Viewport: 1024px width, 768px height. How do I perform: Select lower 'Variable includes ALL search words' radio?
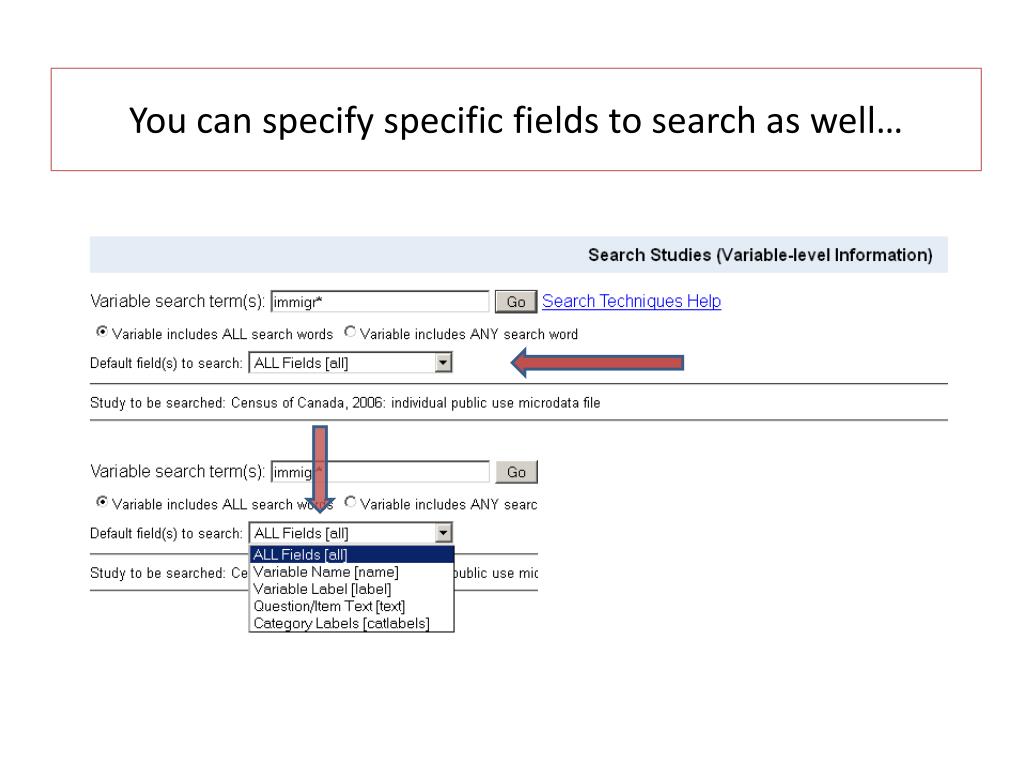click(x=102, y=502)
